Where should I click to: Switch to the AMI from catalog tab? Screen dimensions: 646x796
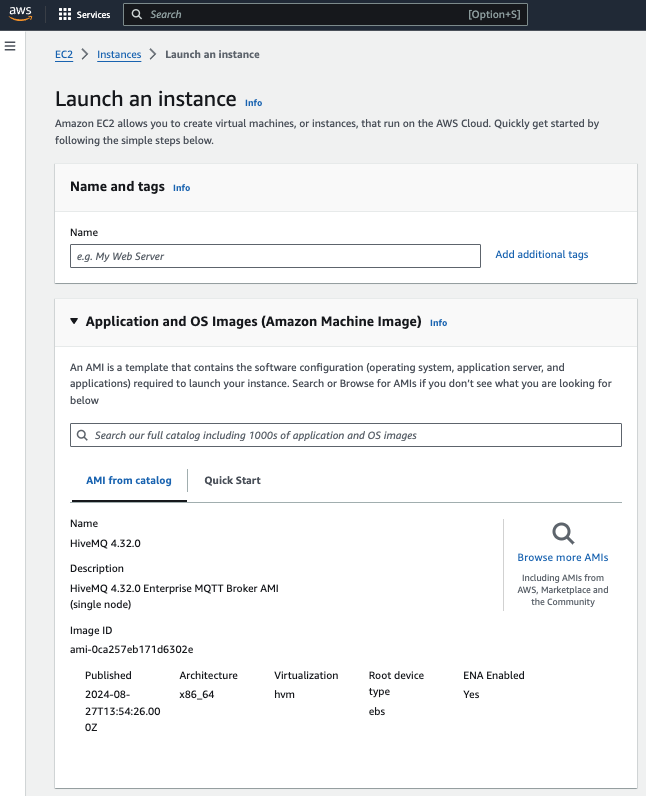pos(129,480)
